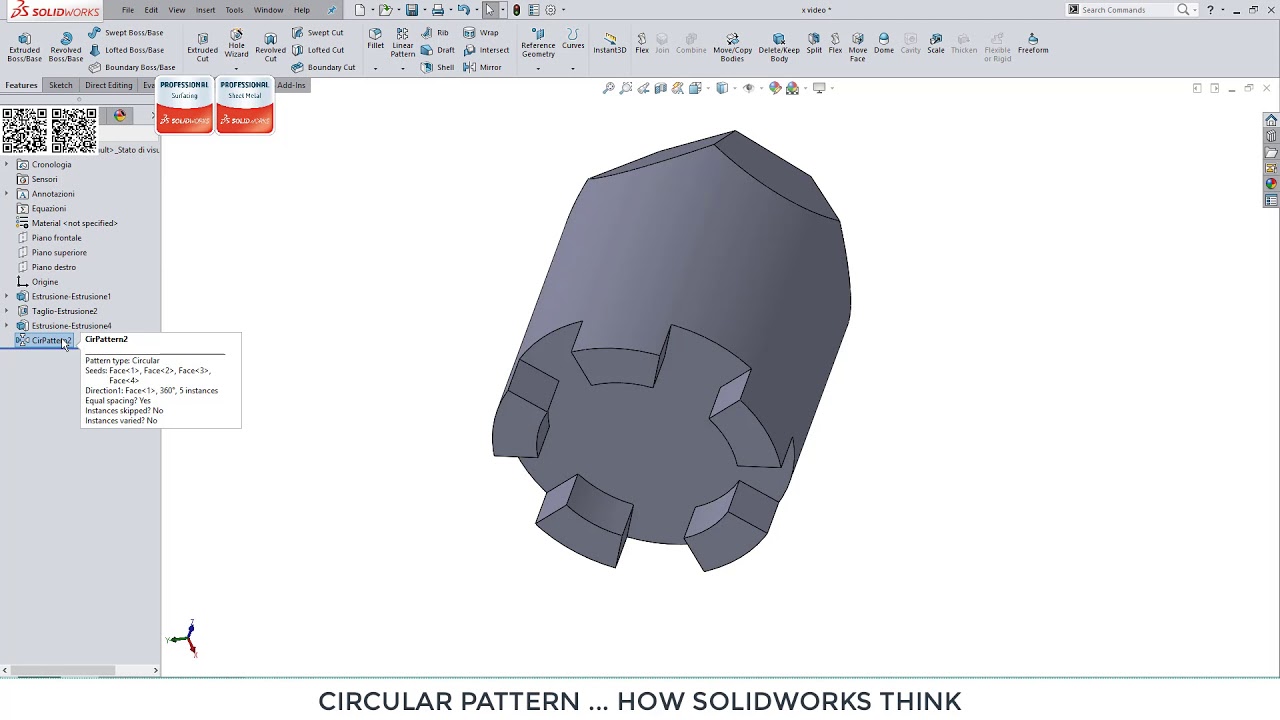This screenshot has width=1280, height=720.
Task: Open the Tools menu
Action: point(234,10)
